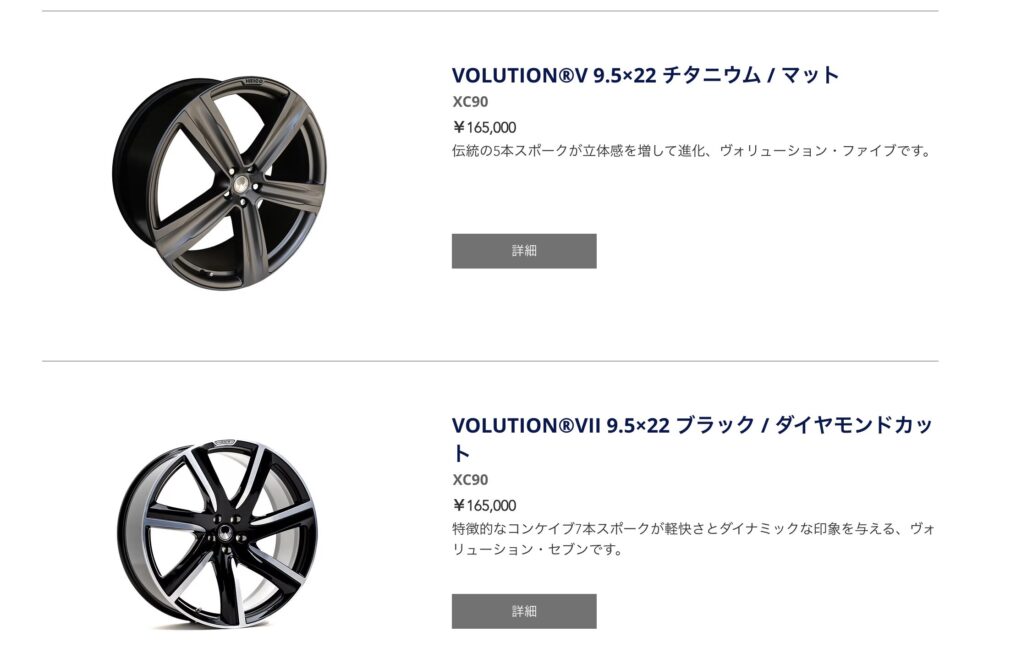
Task: Click the ¥165,000 price of the VOLUTION V
Action: (485, 127)
